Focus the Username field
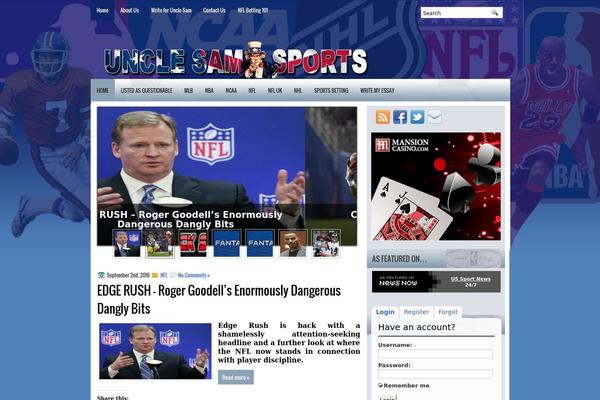 (435, 354)
